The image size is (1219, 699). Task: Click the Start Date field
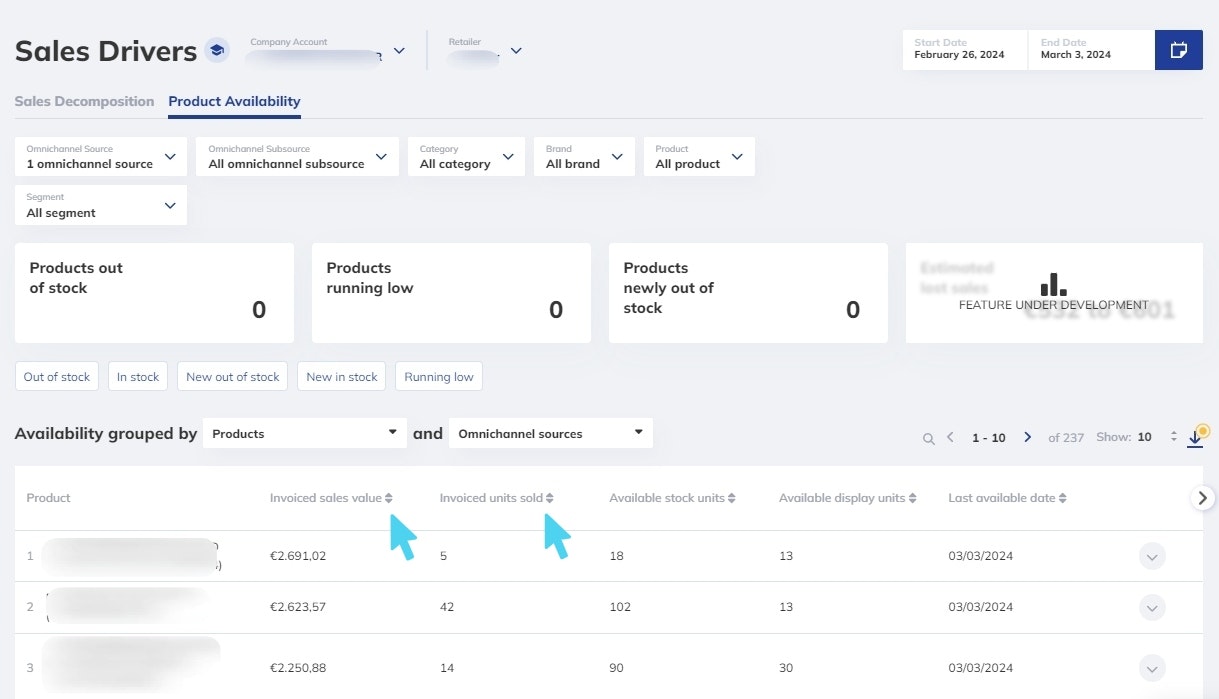964,50
